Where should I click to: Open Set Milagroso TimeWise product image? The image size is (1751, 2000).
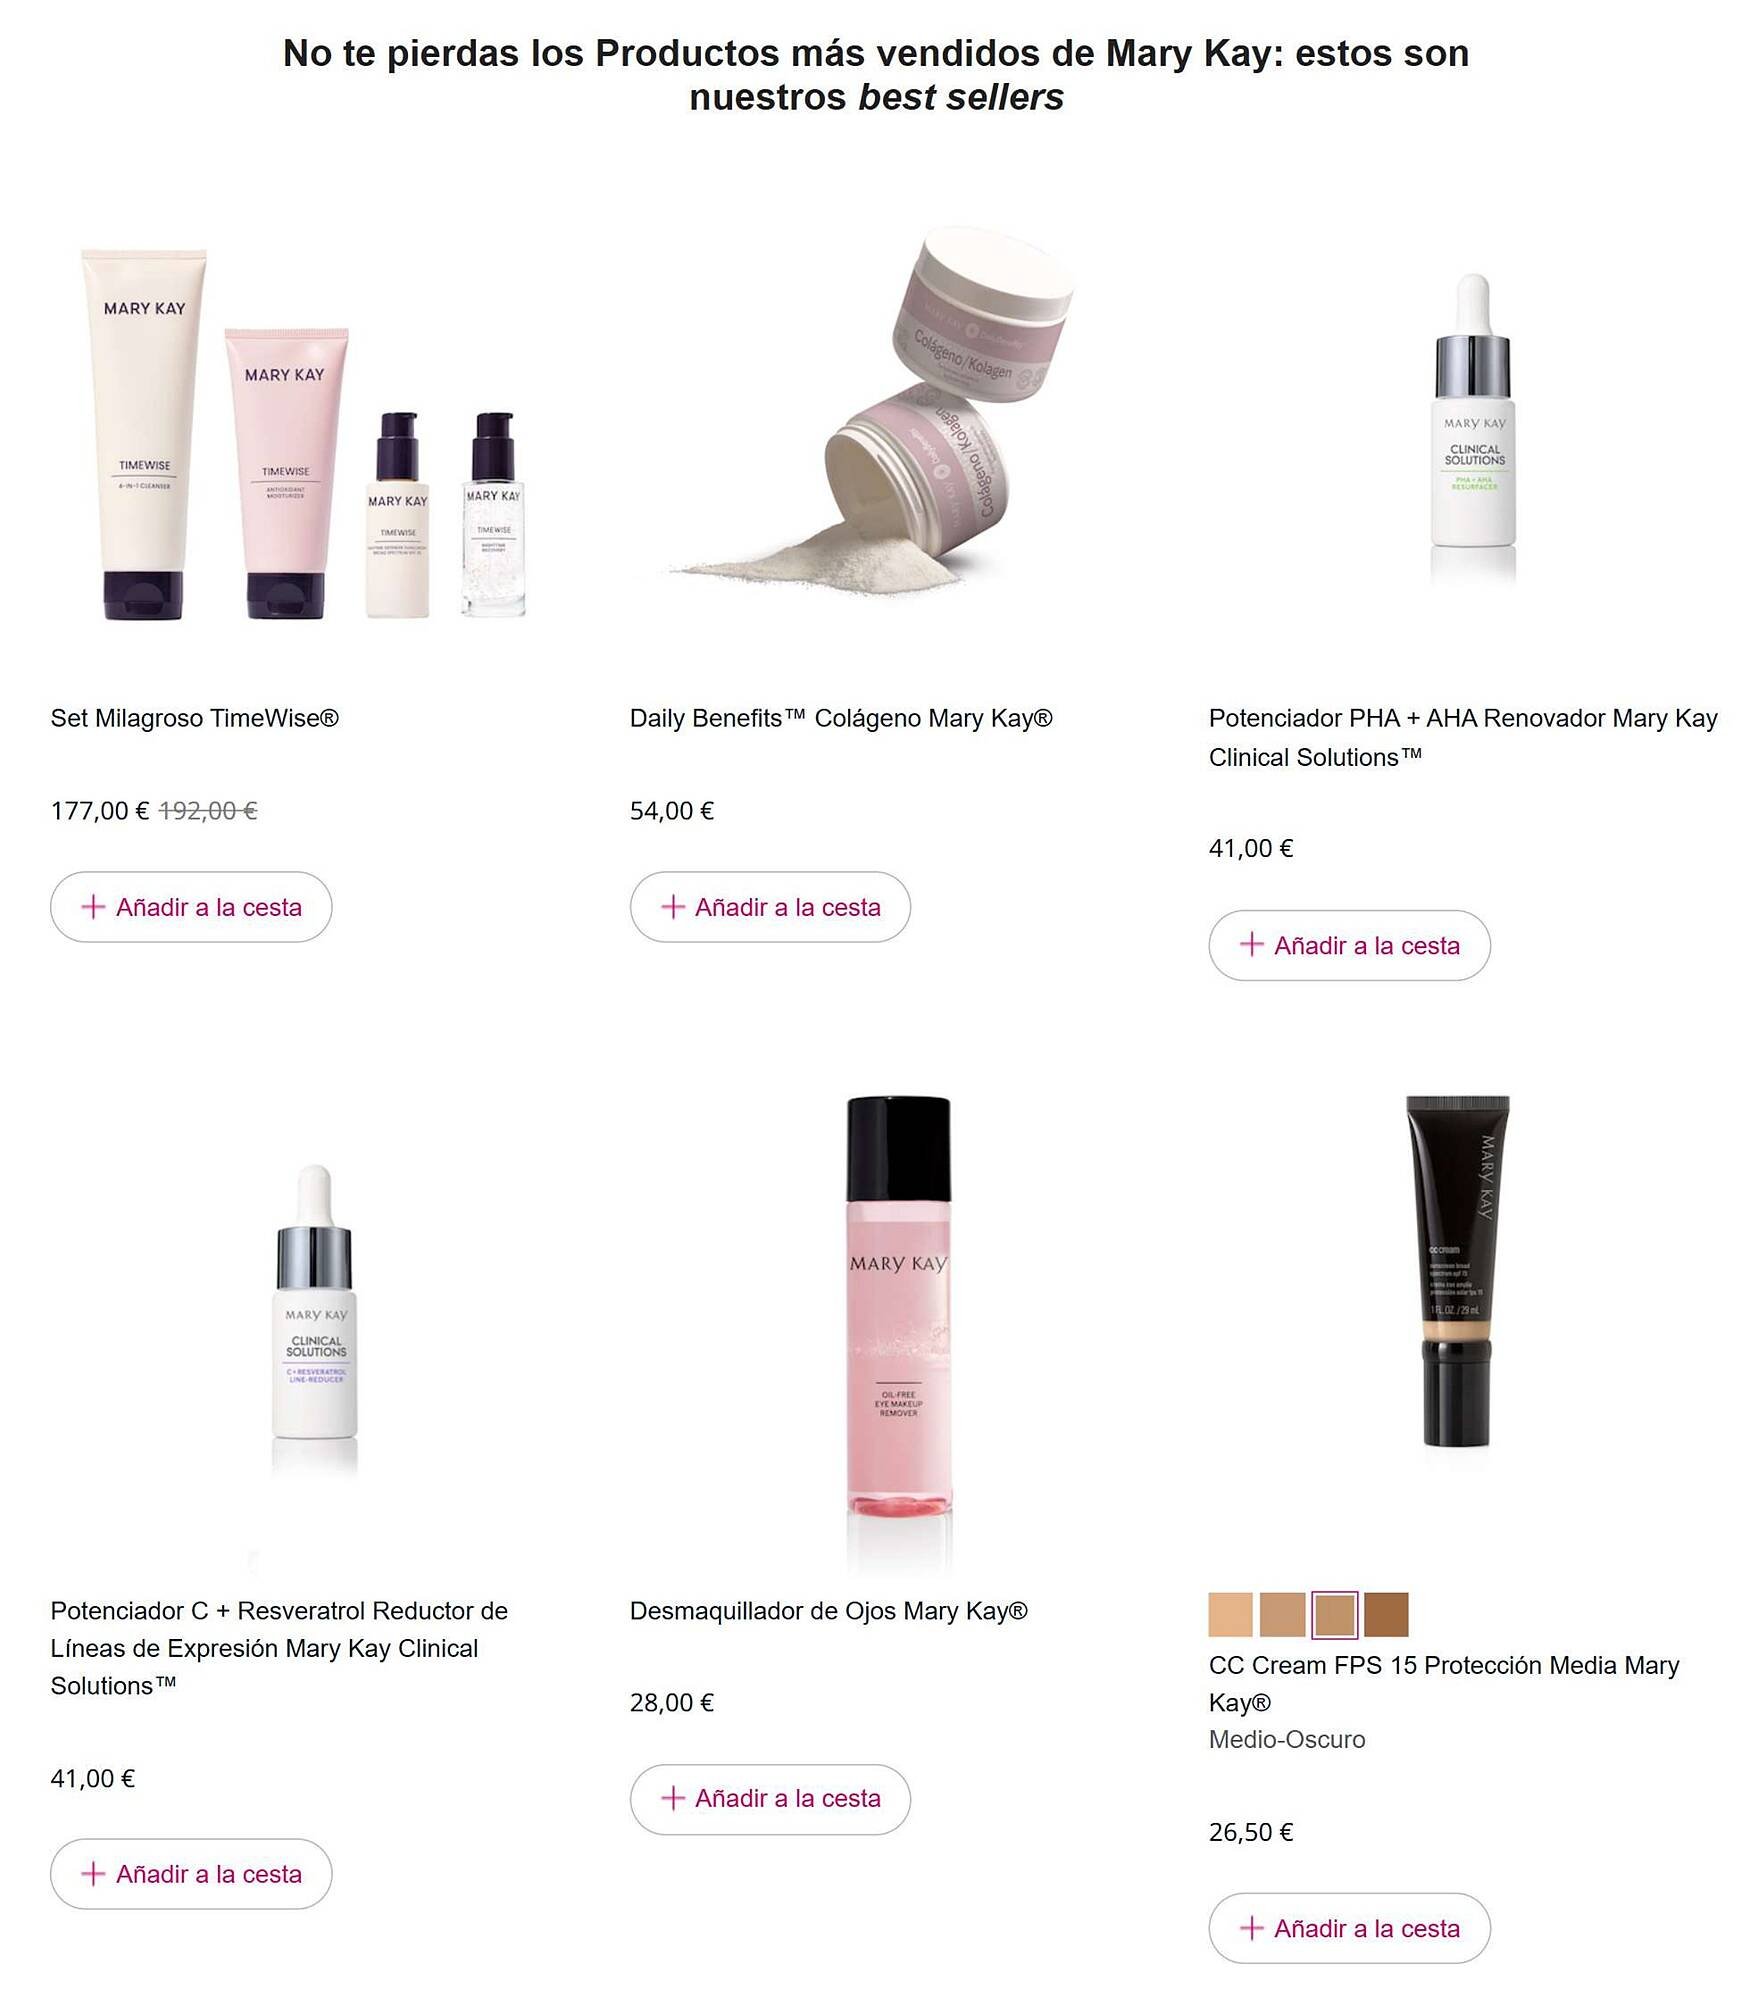[x=305, y=433]
